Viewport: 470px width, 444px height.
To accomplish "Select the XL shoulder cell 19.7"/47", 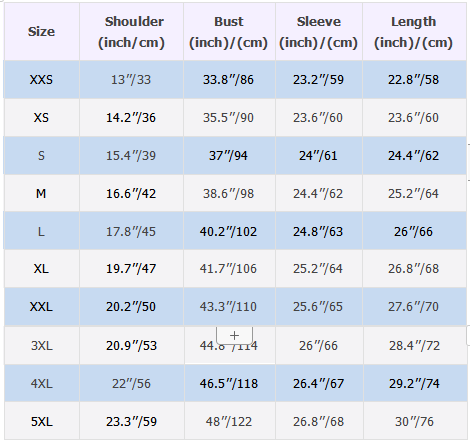I will pos(131,269).
